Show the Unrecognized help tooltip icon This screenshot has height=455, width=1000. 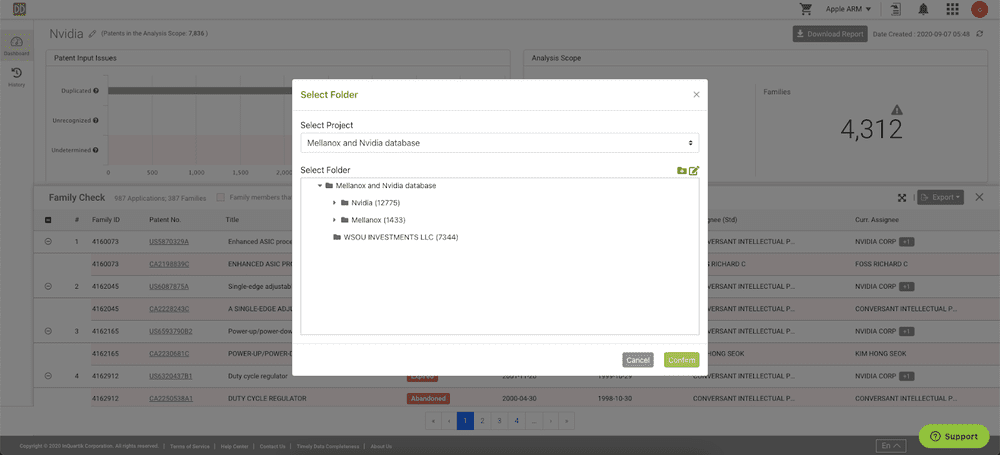point(96,120)
